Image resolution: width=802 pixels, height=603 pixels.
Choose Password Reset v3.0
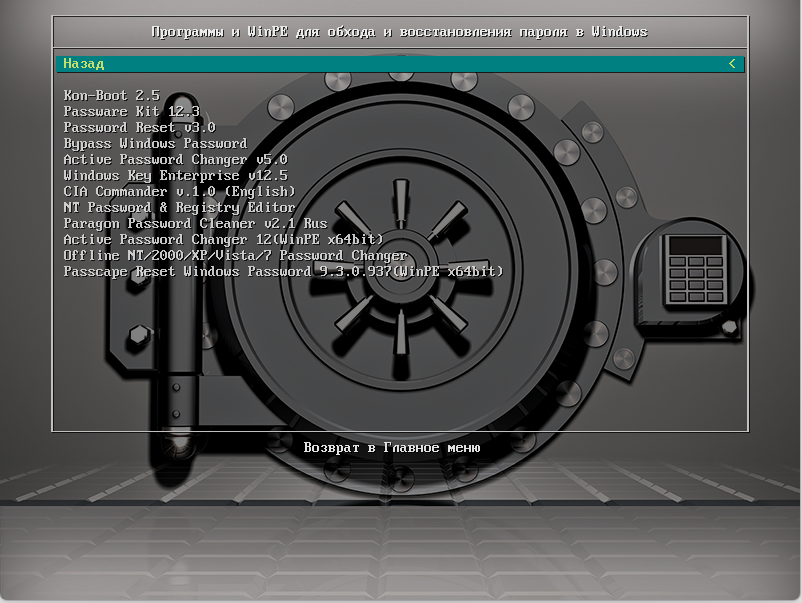[x=139, y=127]
